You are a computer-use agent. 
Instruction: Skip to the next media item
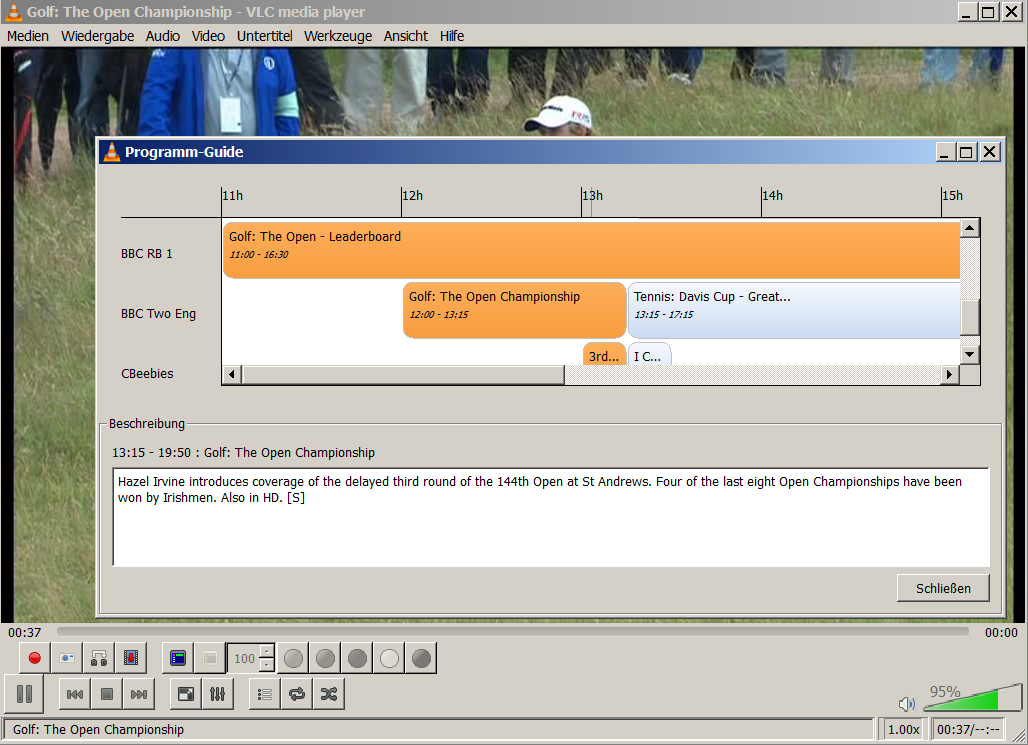(138, 694)
